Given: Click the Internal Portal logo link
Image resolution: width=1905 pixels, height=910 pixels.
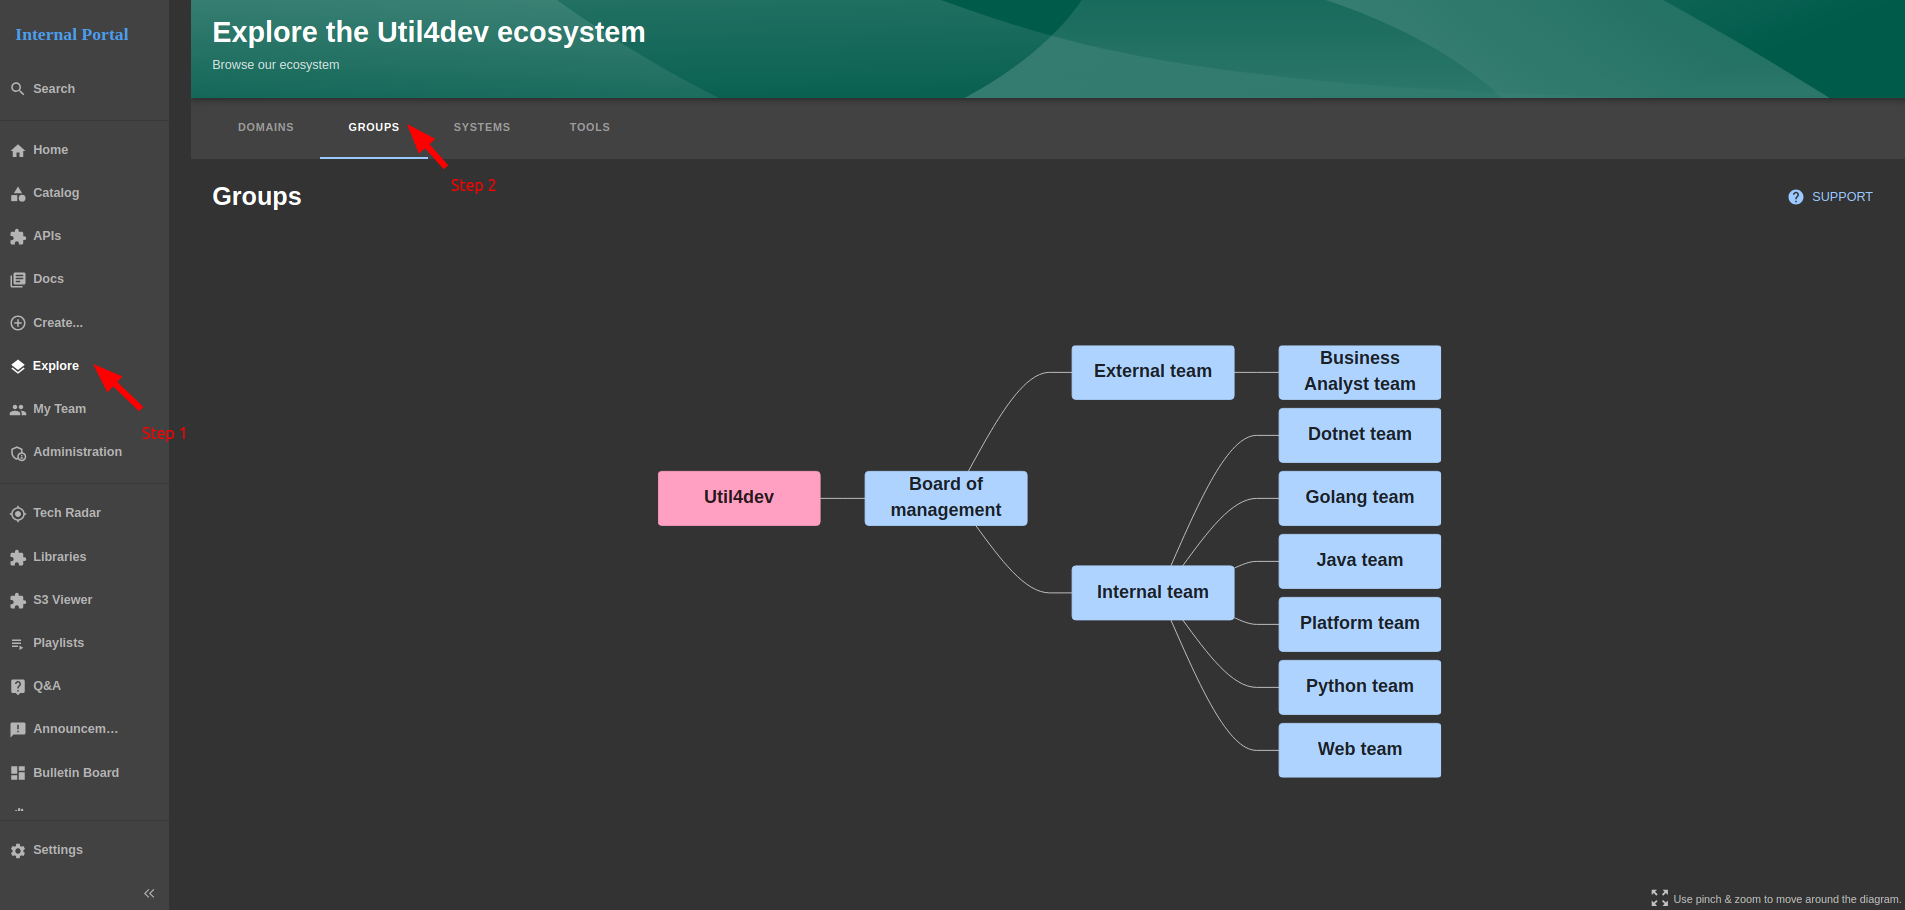Looking at the screenshot, I should [x=72, y=35].
